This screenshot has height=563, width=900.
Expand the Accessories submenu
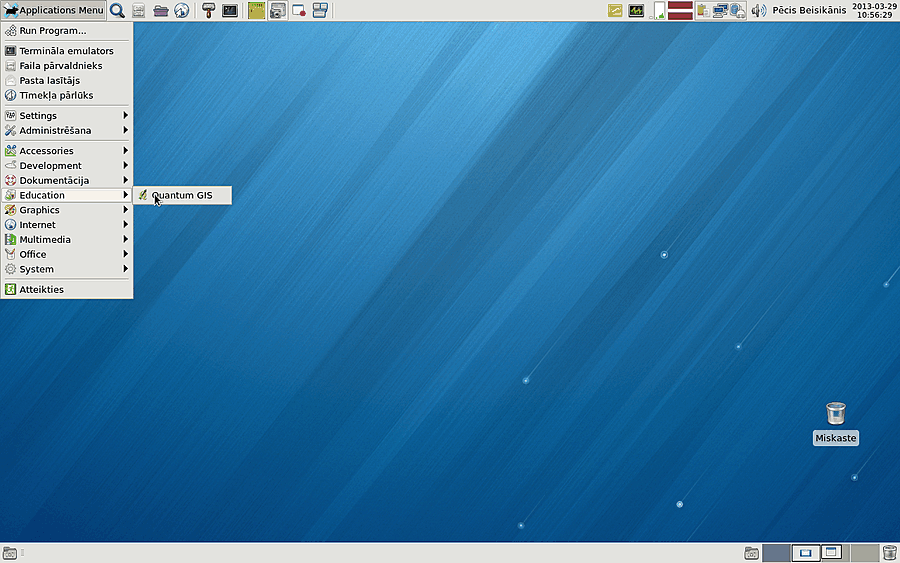(x=67, y=150)
